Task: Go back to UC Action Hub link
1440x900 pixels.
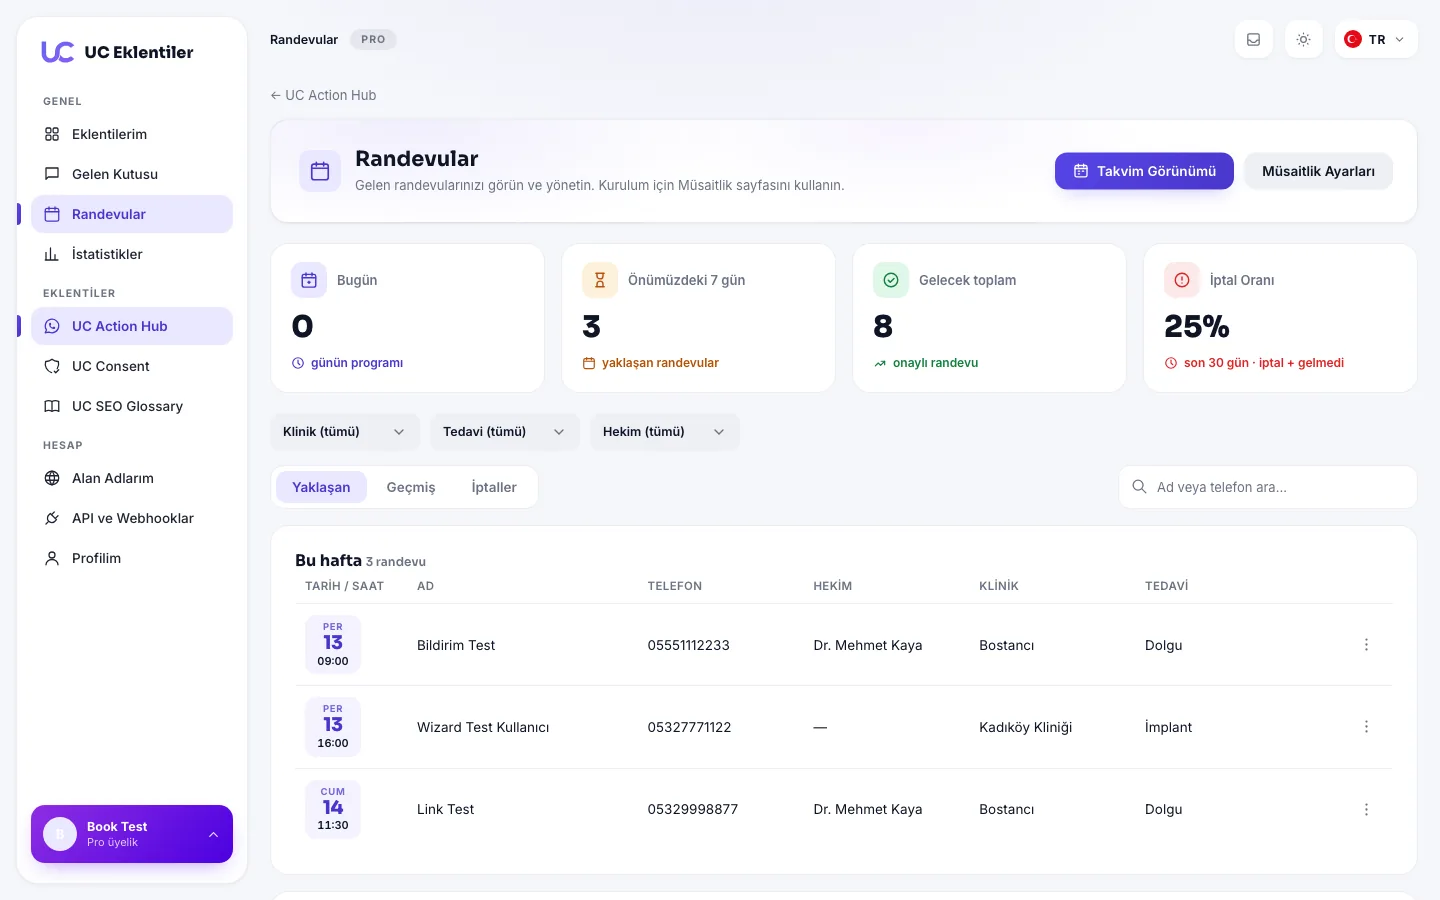Action: tap(323, 95)
